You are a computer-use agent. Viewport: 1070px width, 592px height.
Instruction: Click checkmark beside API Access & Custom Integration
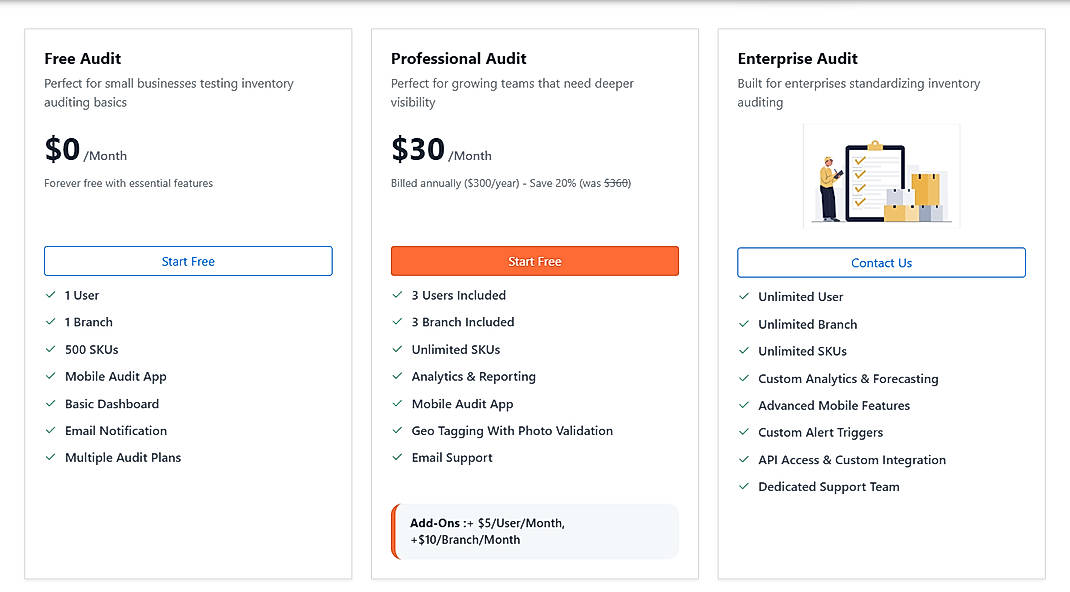point(744,459)
